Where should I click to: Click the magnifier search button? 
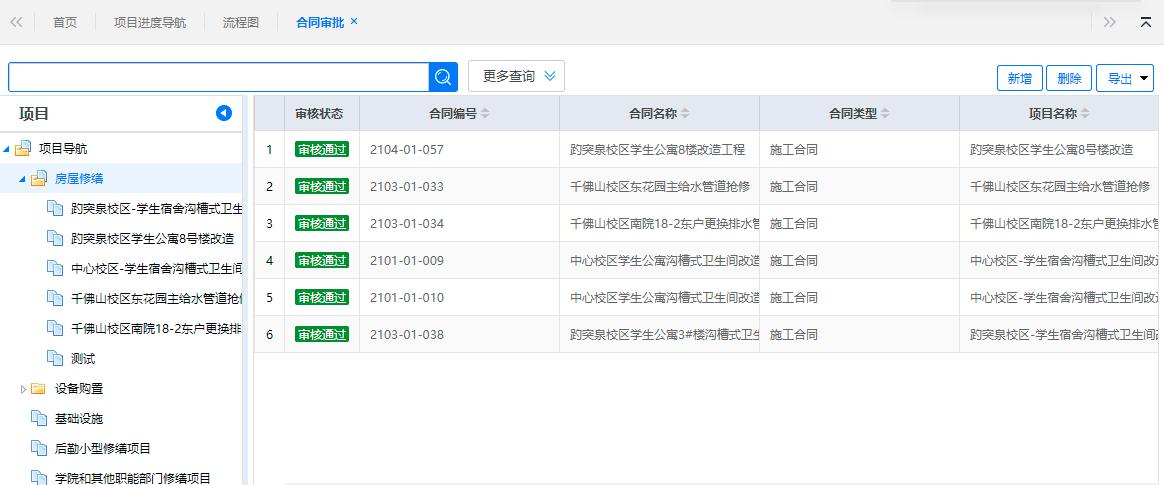click(x=443, y=77)
